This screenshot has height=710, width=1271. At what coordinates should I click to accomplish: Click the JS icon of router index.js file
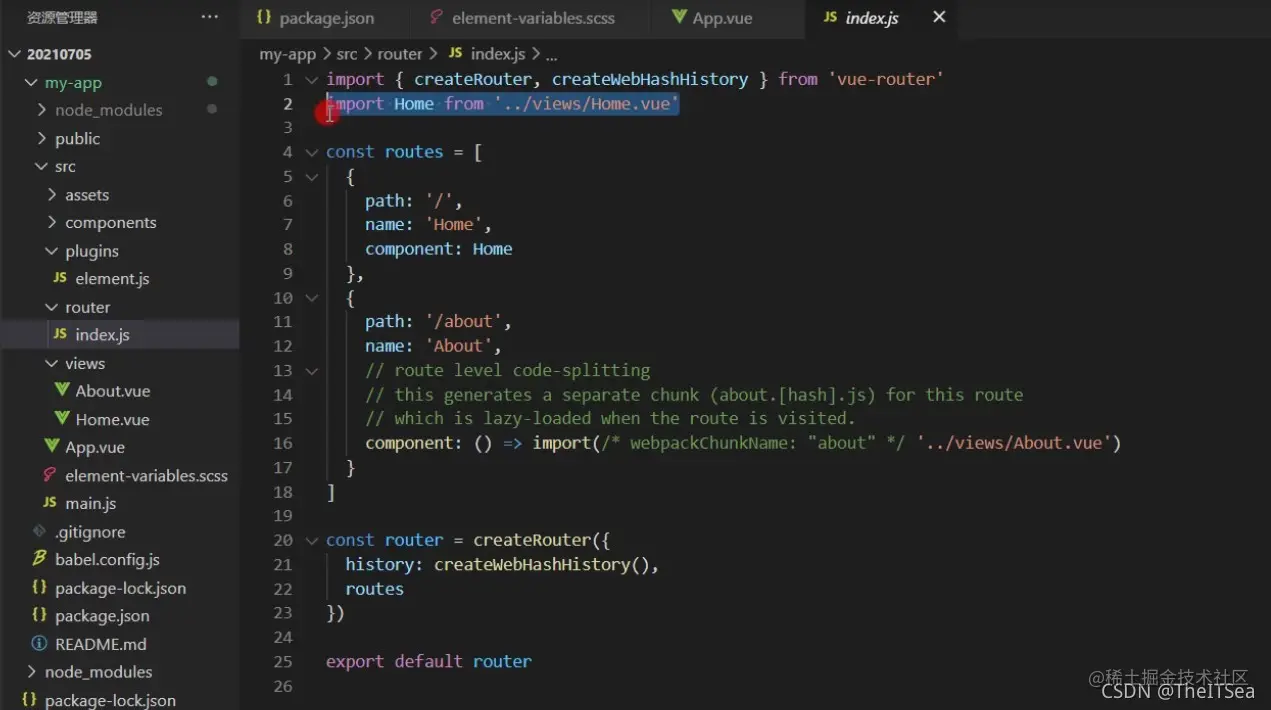tap(60, 334)
